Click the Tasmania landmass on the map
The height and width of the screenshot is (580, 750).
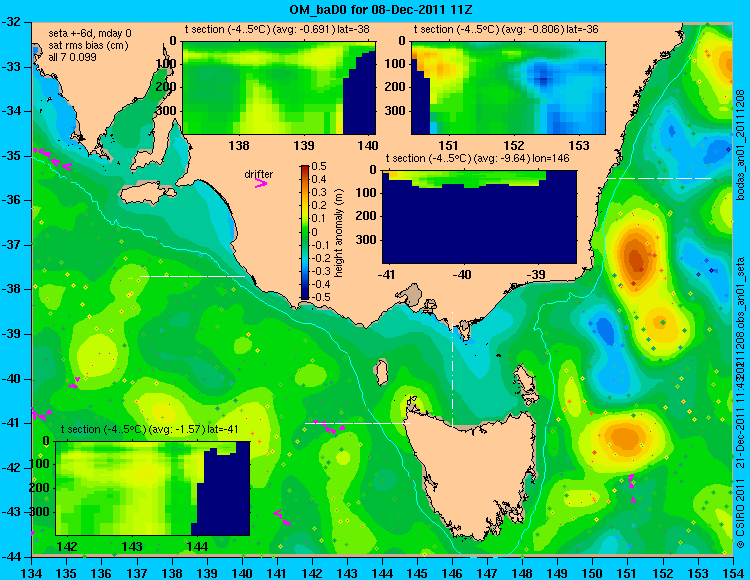[474, 473]
